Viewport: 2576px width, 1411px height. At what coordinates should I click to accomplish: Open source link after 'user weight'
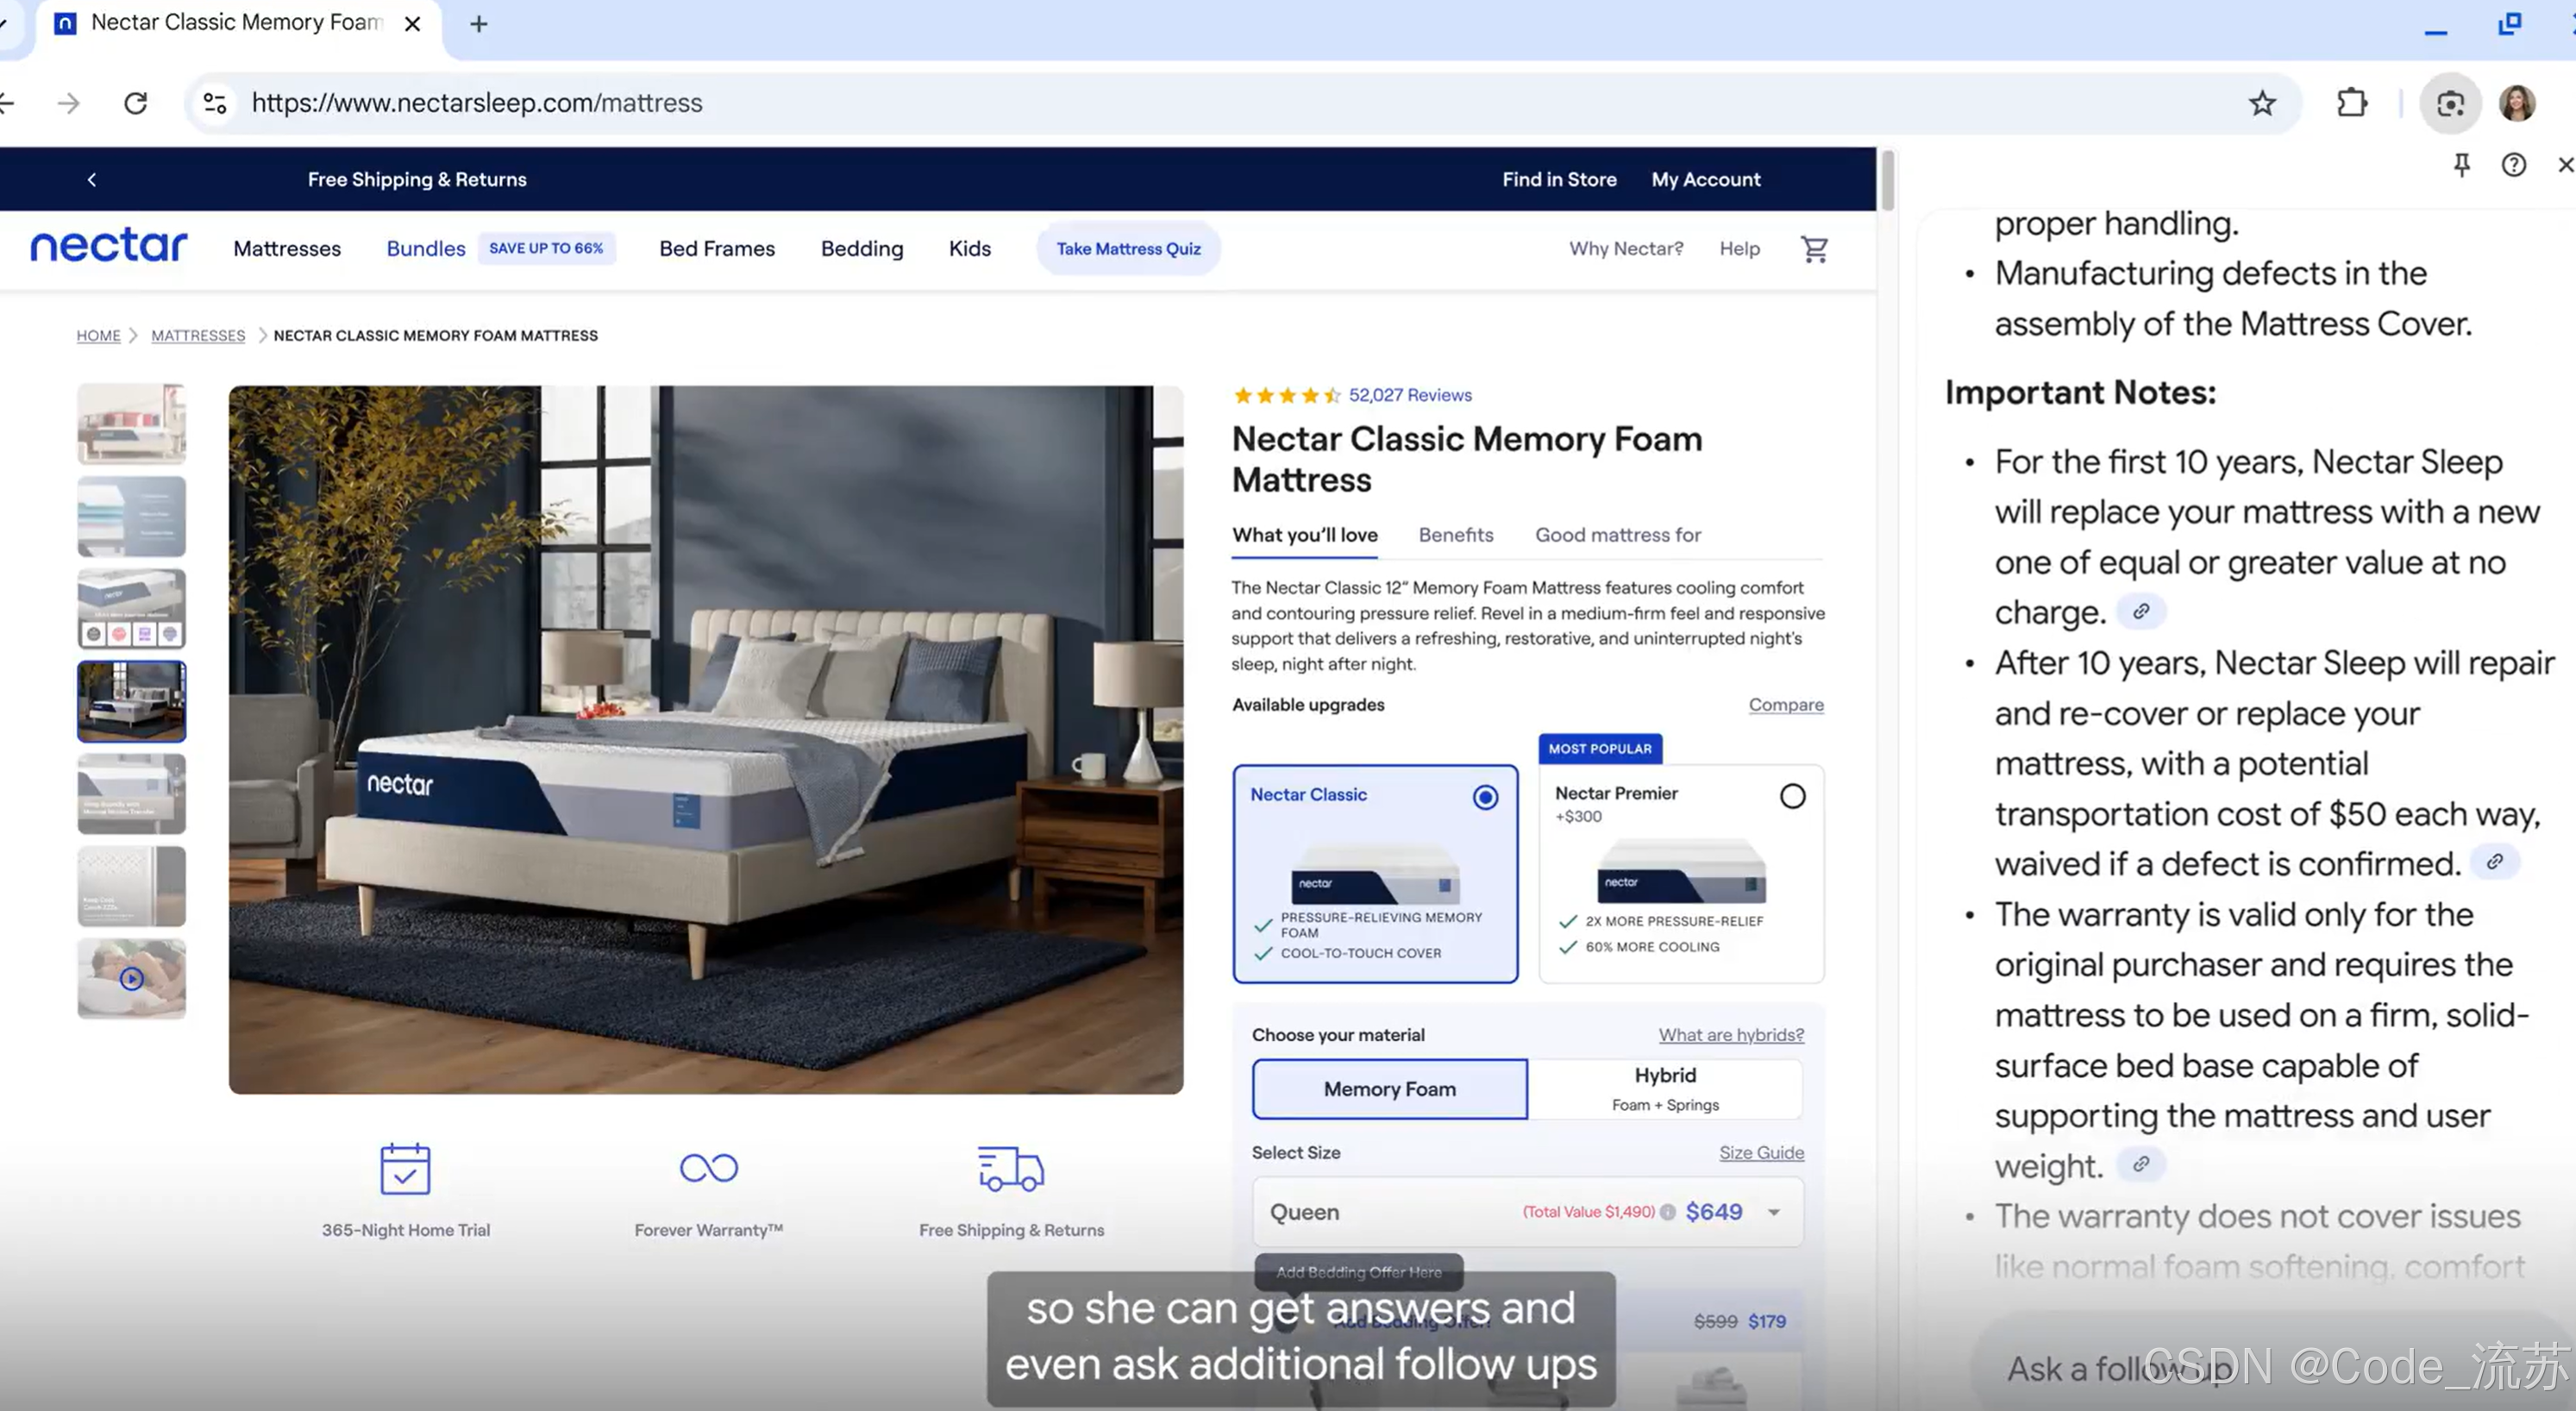coord(2140,1164)
